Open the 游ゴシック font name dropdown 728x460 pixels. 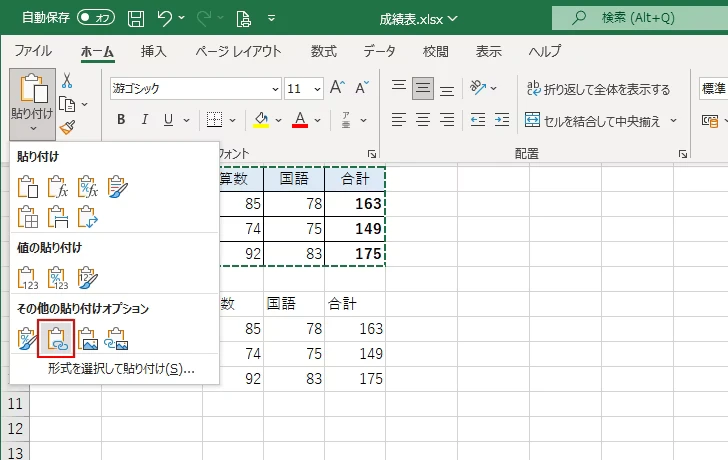271,89
